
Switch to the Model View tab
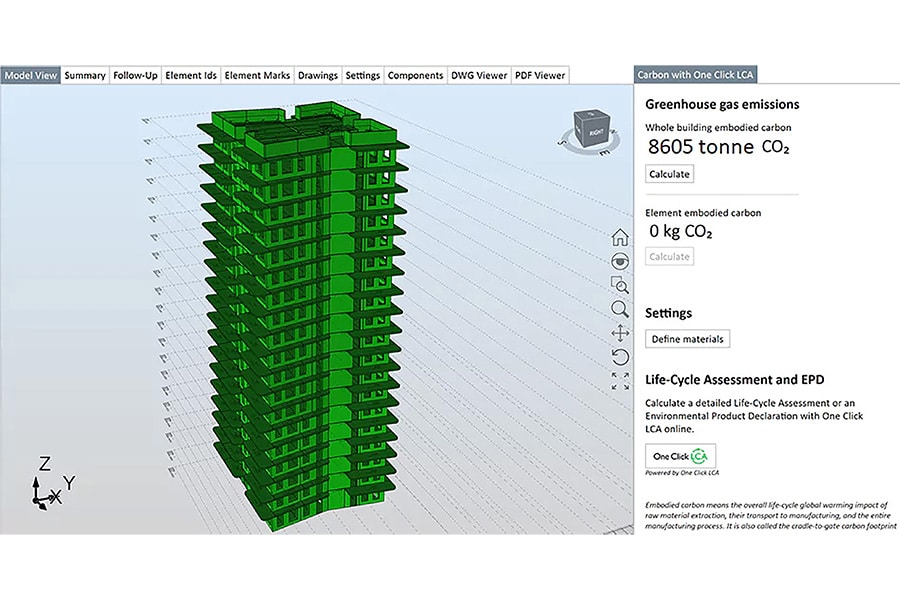click(30, 75)
